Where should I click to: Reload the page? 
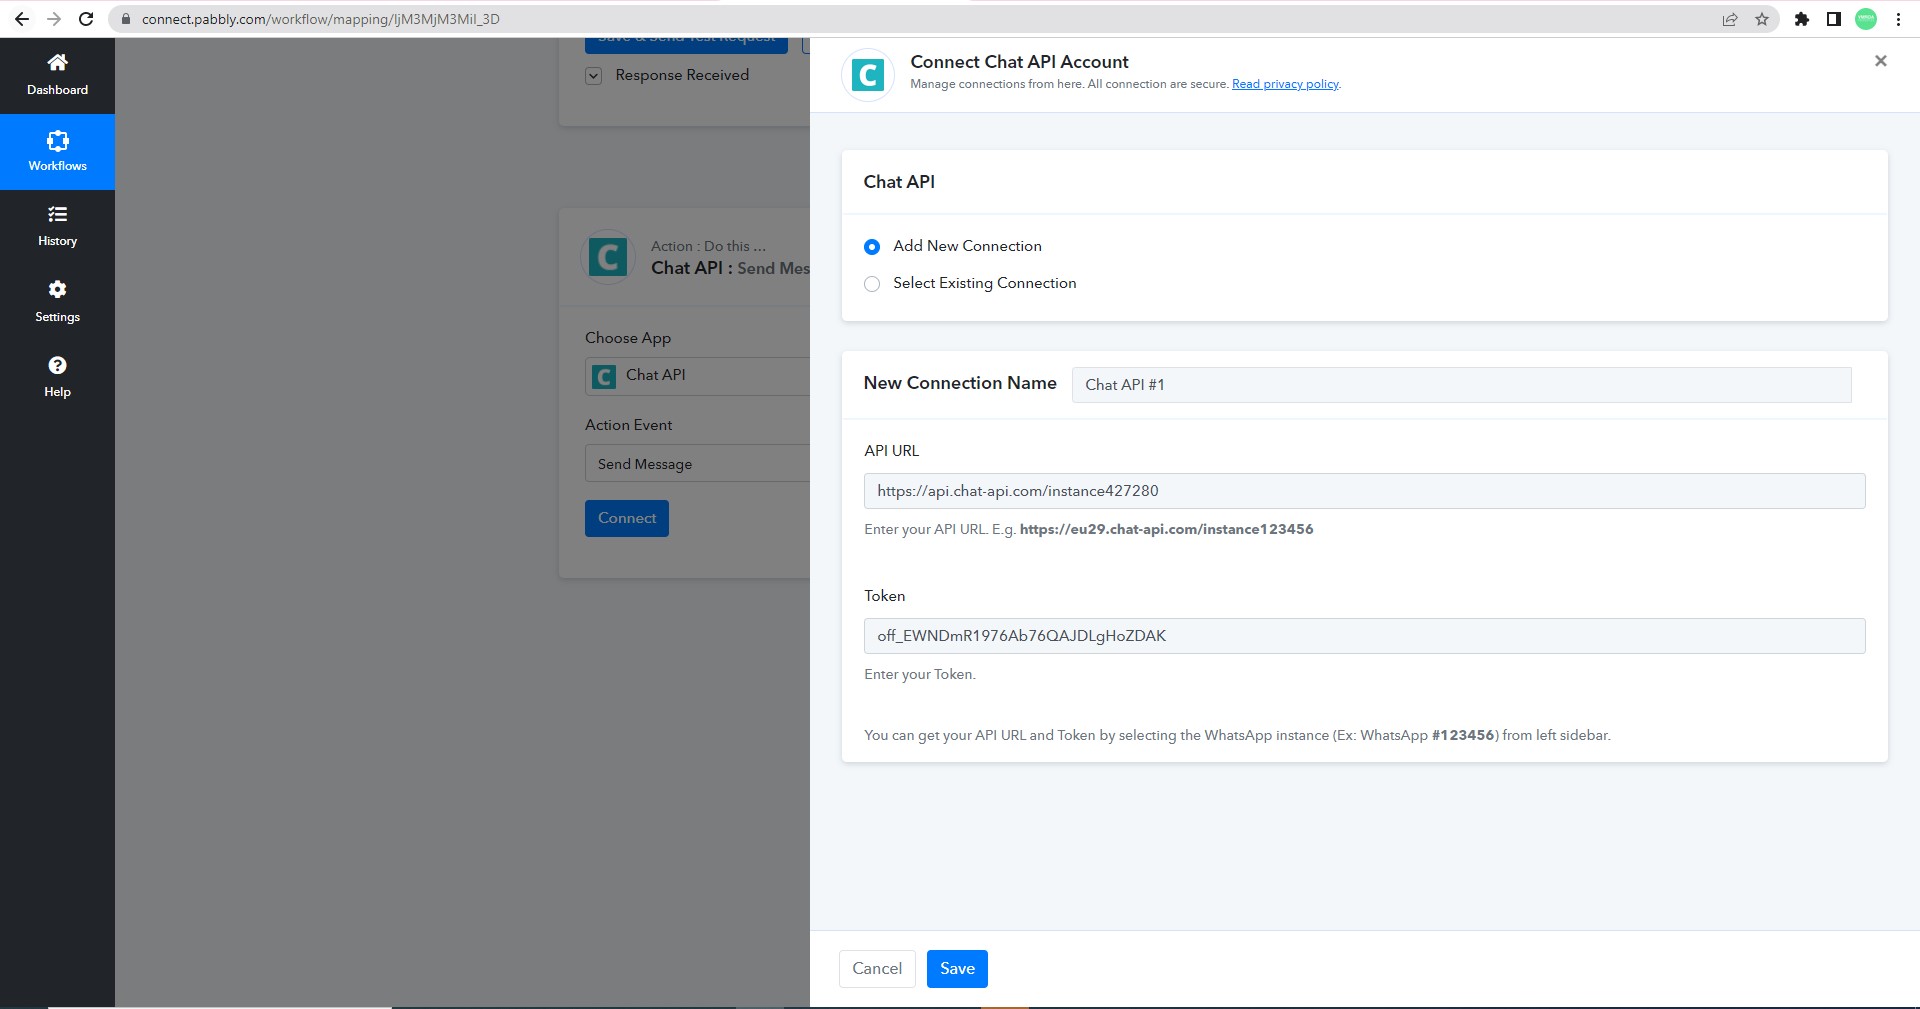87,19
